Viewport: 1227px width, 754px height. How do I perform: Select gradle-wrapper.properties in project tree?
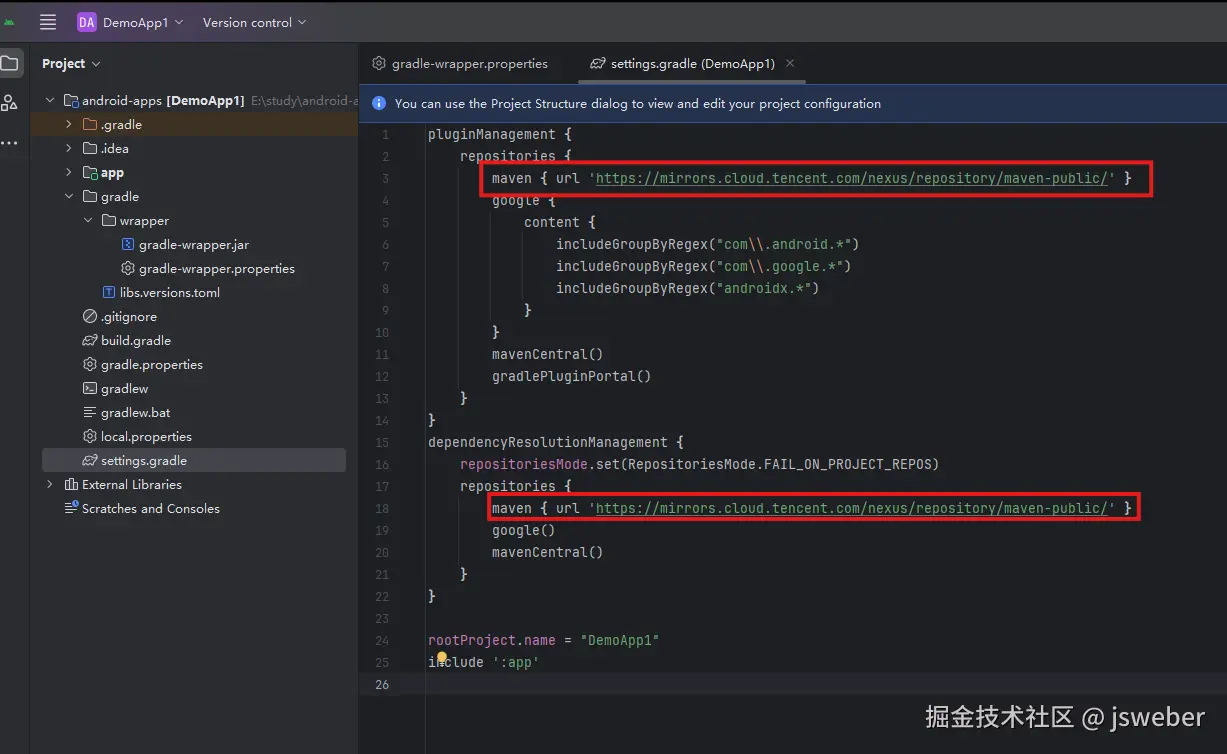[x=216, y=268]
